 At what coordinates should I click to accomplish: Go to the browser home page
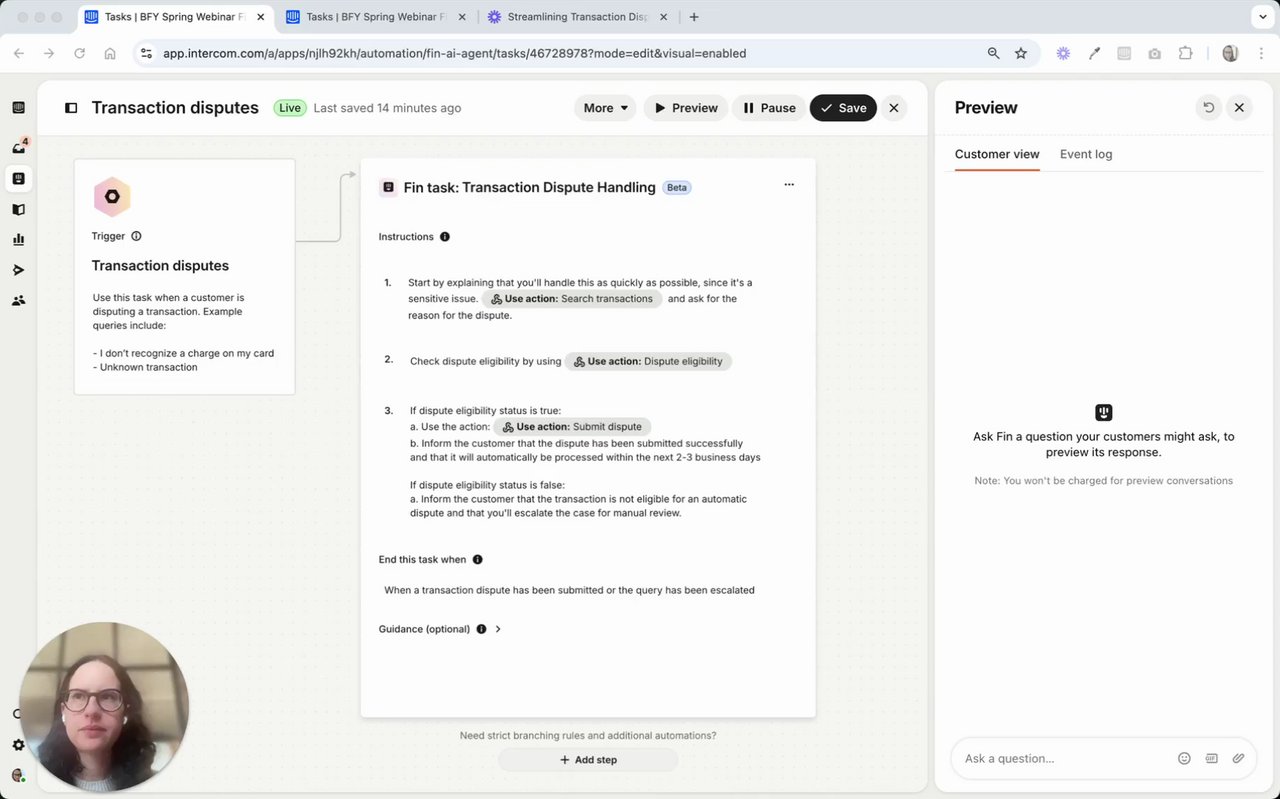pyautogui.click(x=110, y=53)
